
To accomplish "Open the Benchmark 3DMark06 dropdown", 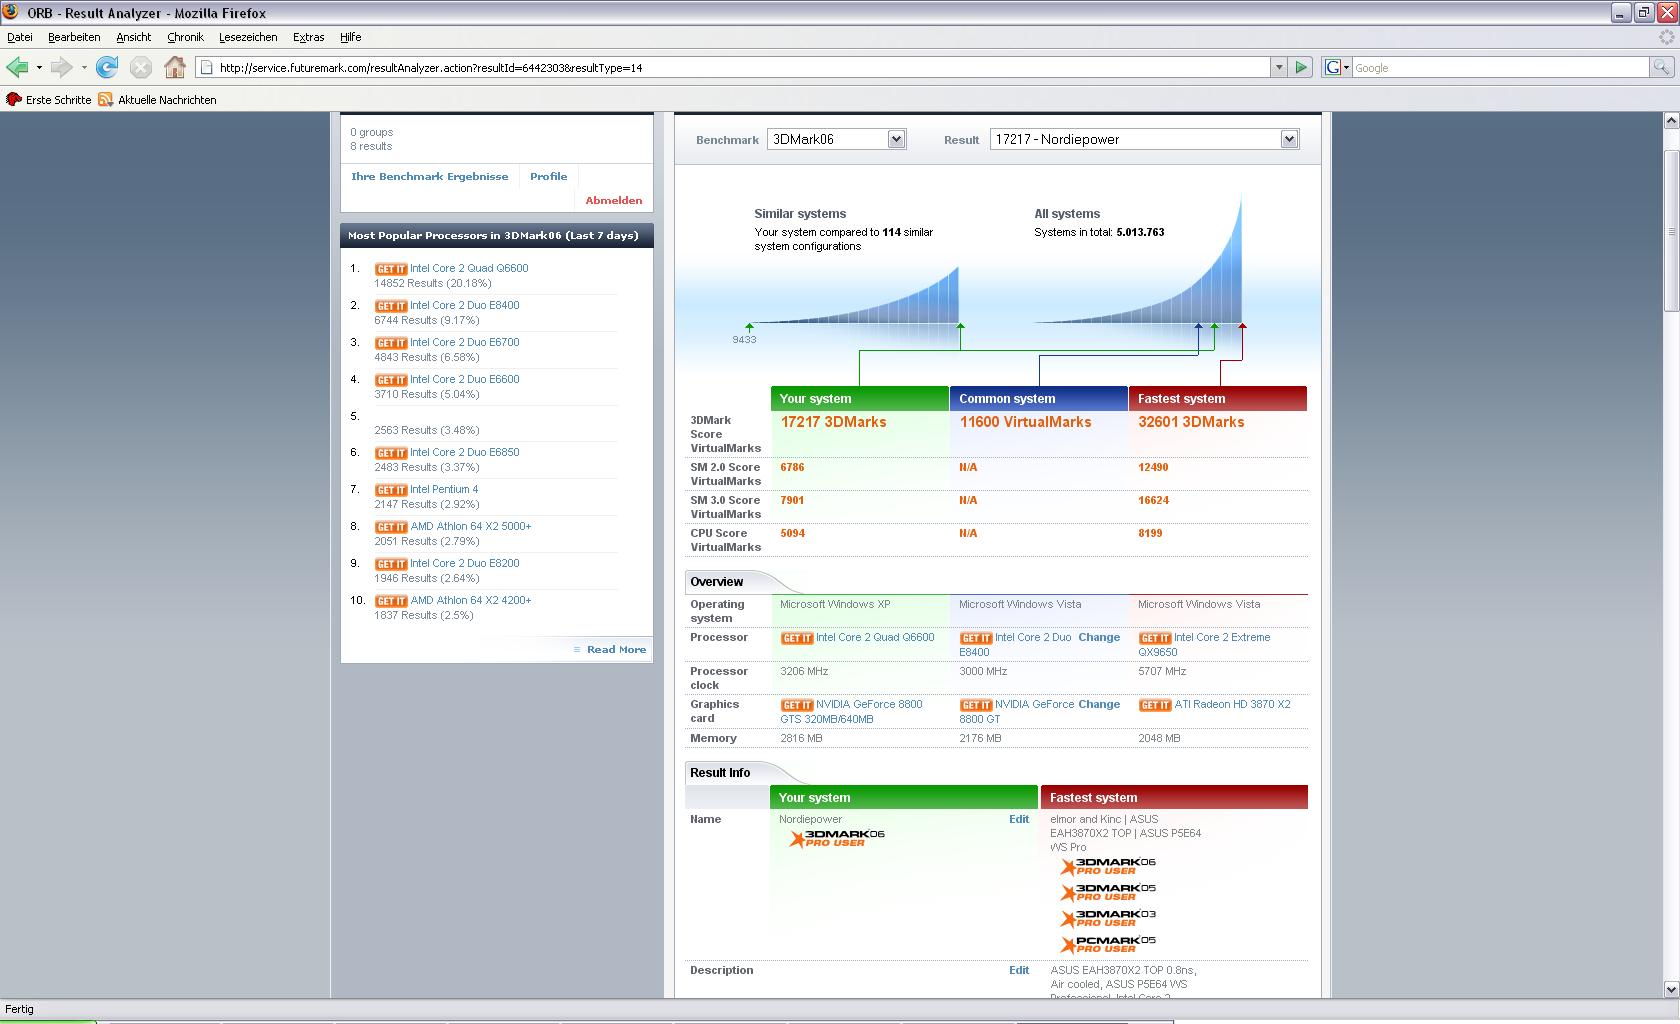I will click(837, 140).
